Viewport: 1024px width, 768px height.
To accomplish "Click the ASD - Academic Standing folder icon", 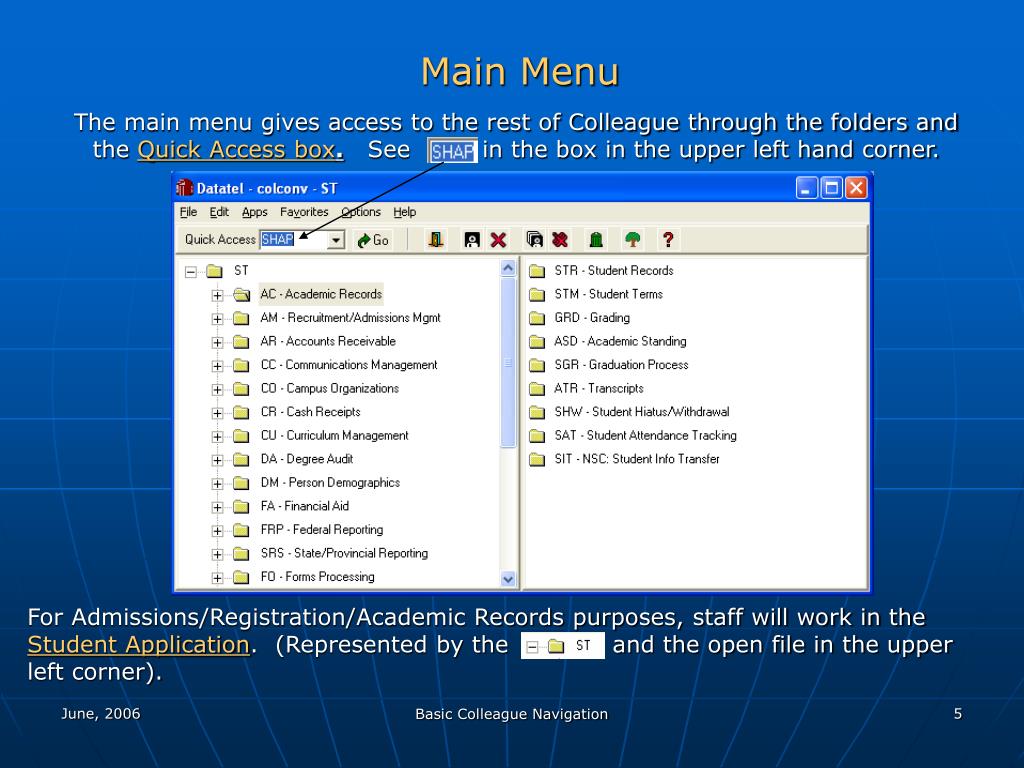I will coord(537,342).
